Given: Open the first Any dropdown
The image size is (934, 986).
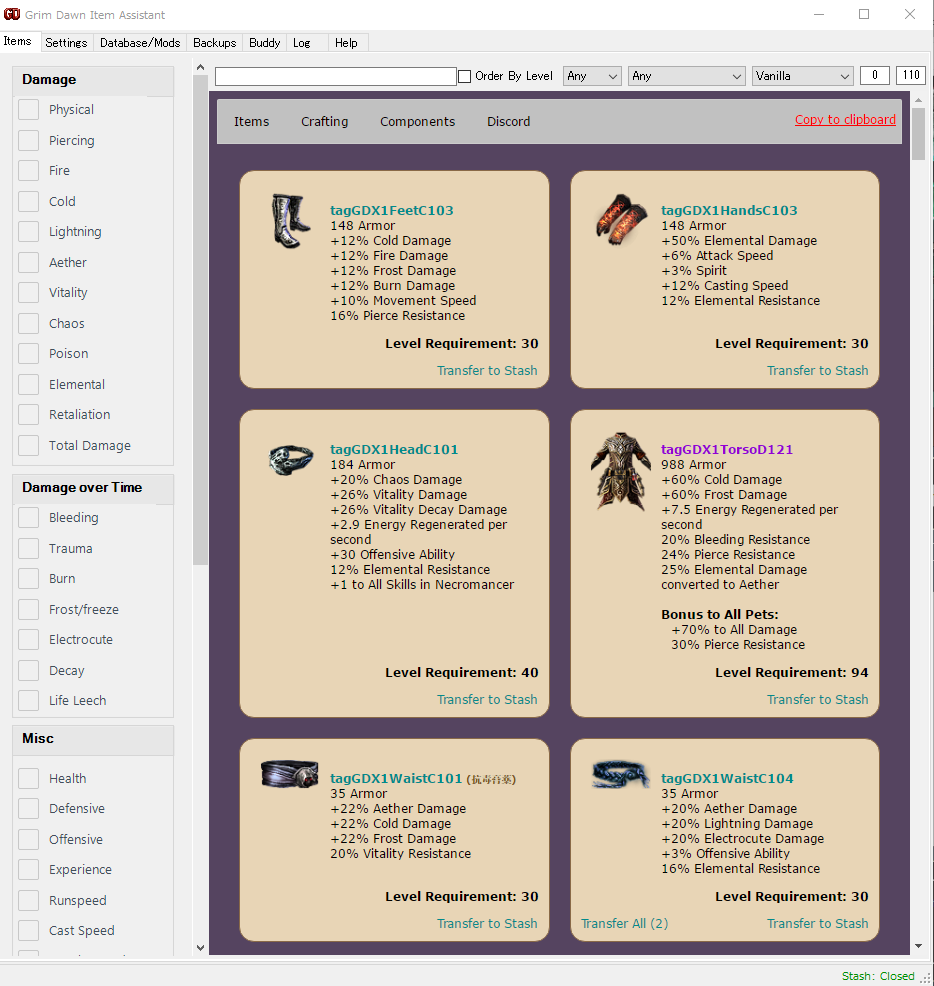Looking at the screenshot, I should 592,76.
